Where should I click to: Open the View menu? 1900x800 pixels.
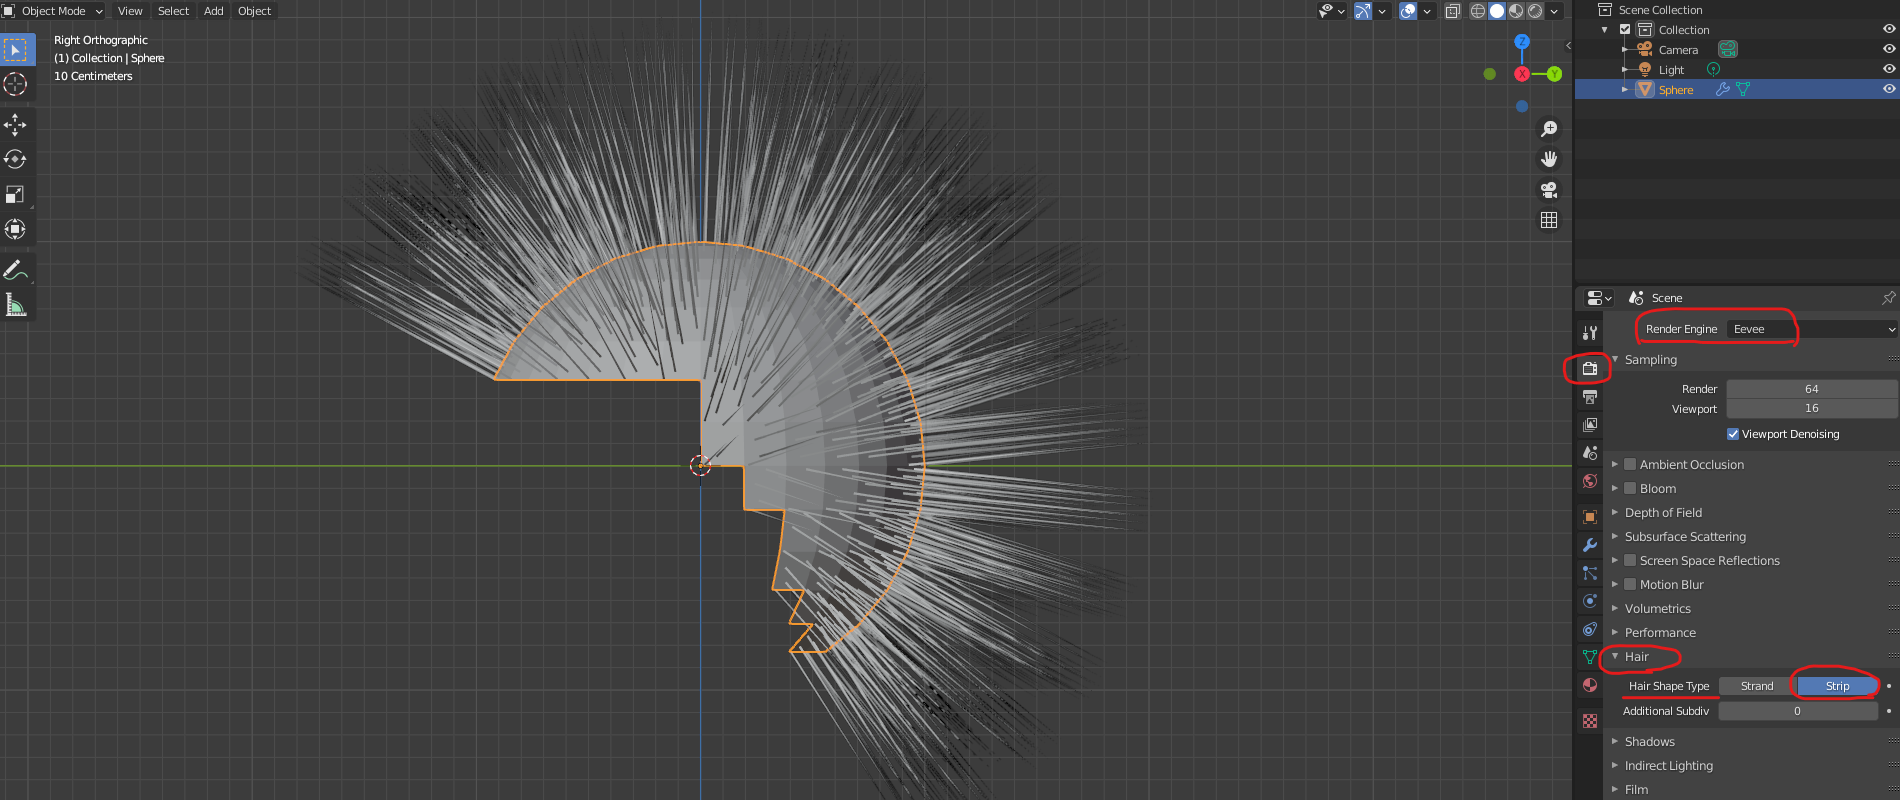click(130, 11)
